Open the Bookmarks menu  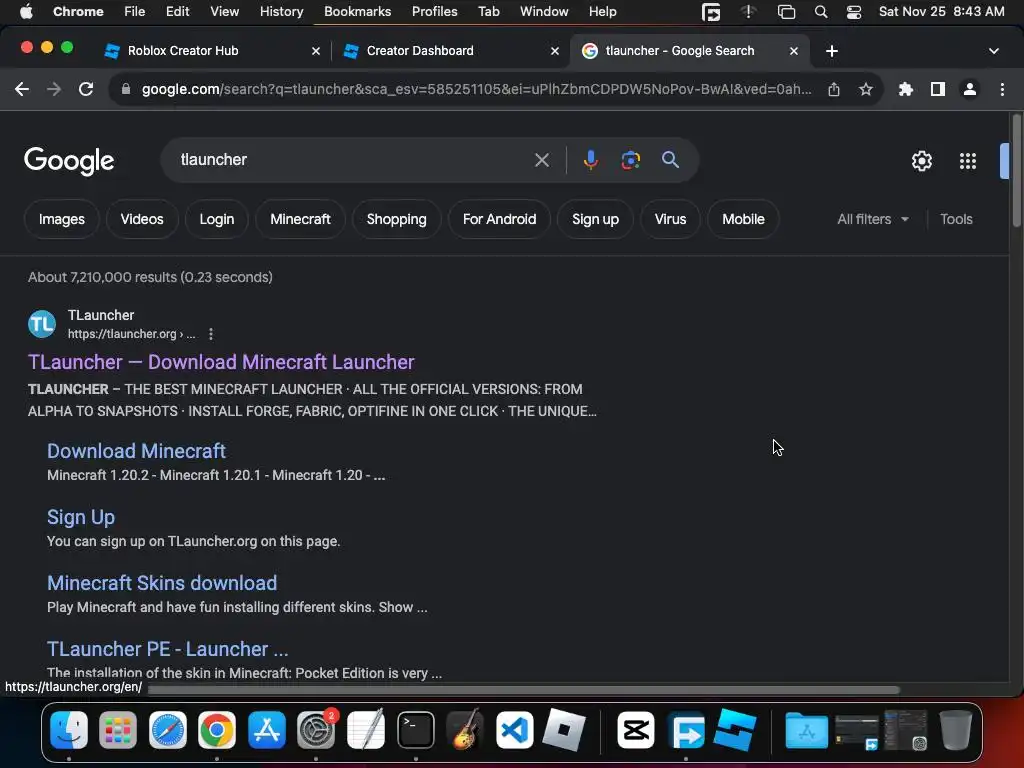[357, 12]
